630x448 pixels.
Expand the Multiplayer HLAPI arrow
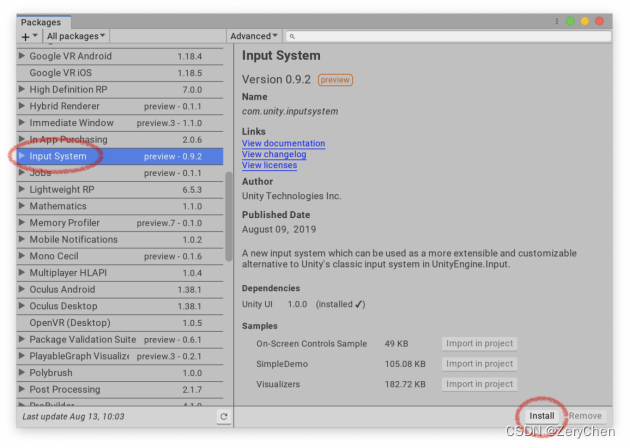[x=22, y=272]
